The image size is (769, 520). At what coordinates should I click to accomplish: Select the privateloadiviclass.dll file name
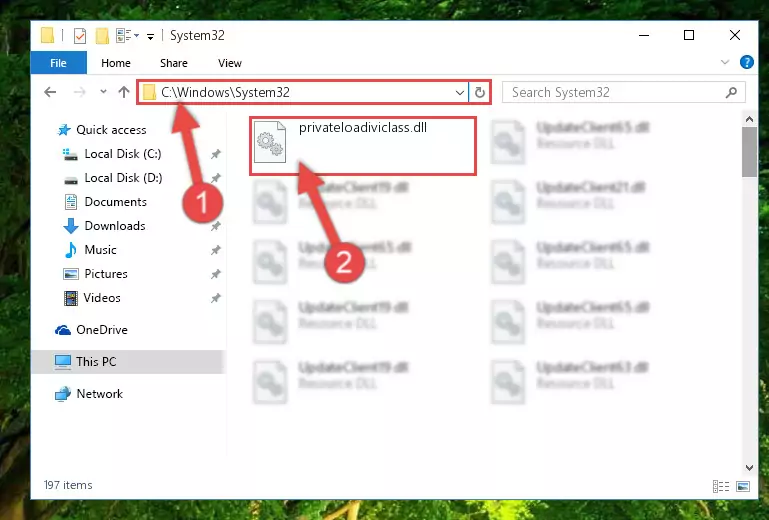click(362, 128)
